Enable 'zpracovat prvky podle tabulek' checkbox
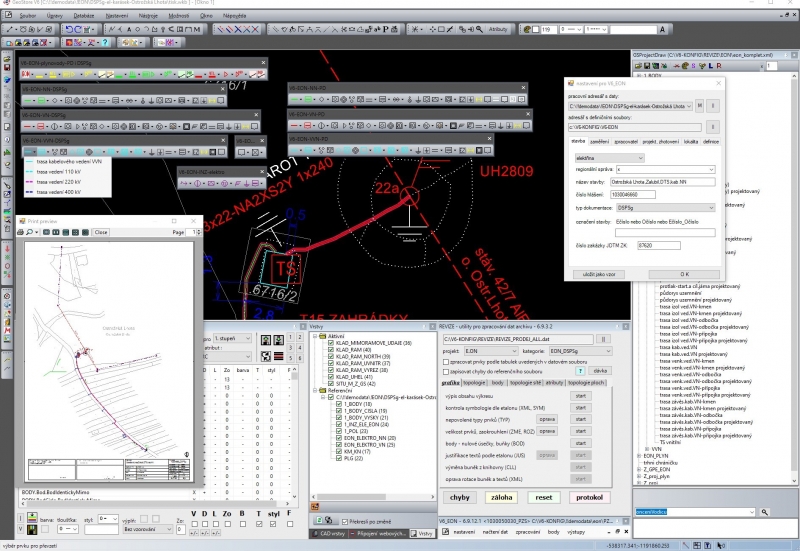The height and width of the screenshot is (551, 800). tap(446, 362)
